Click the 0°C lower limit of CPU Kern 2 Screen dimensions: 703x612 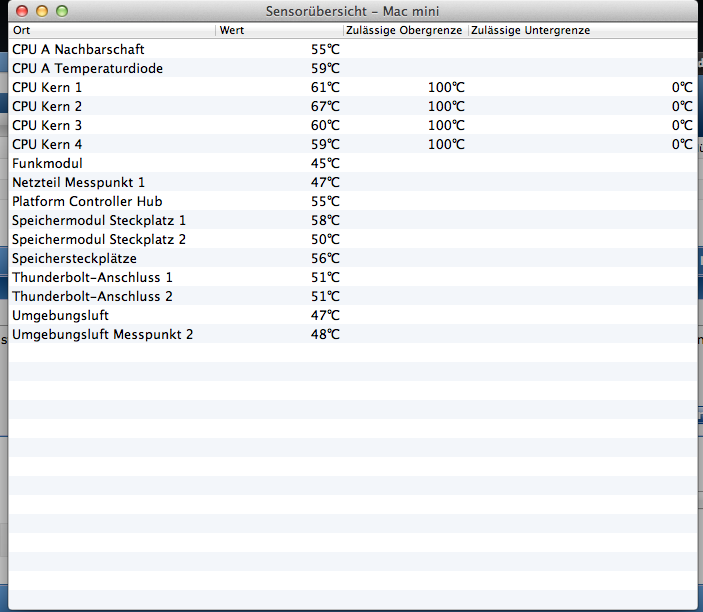pos(682,106)
